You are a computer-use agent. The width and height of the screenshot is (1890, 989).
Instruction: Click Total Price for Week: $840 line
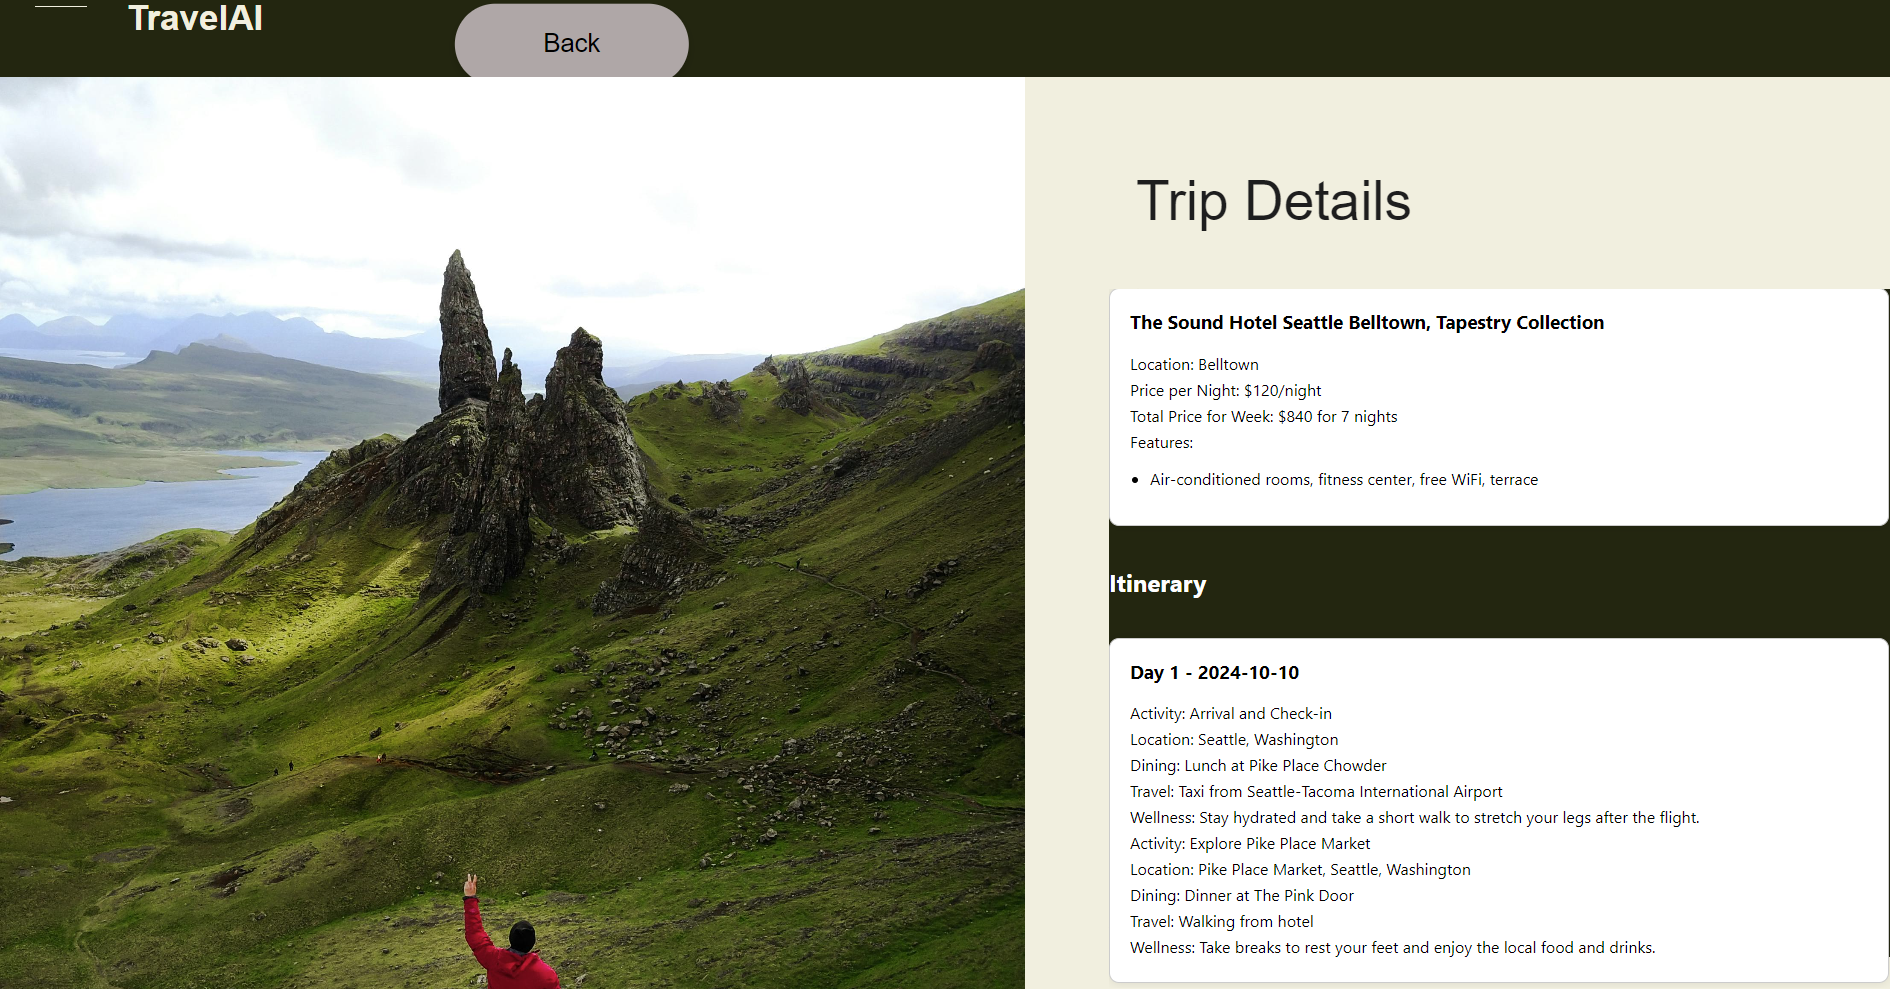point(1263,416)
